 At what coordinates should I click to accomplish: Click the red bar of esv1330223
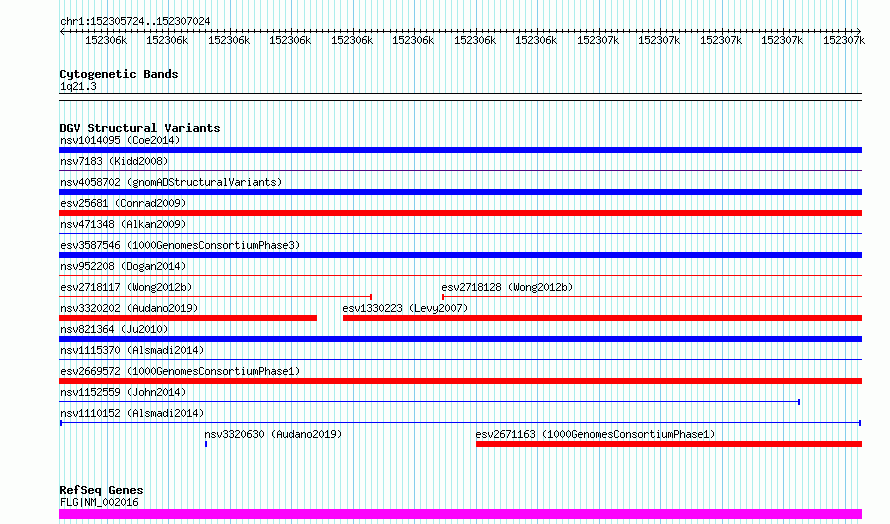coord(602,318)
